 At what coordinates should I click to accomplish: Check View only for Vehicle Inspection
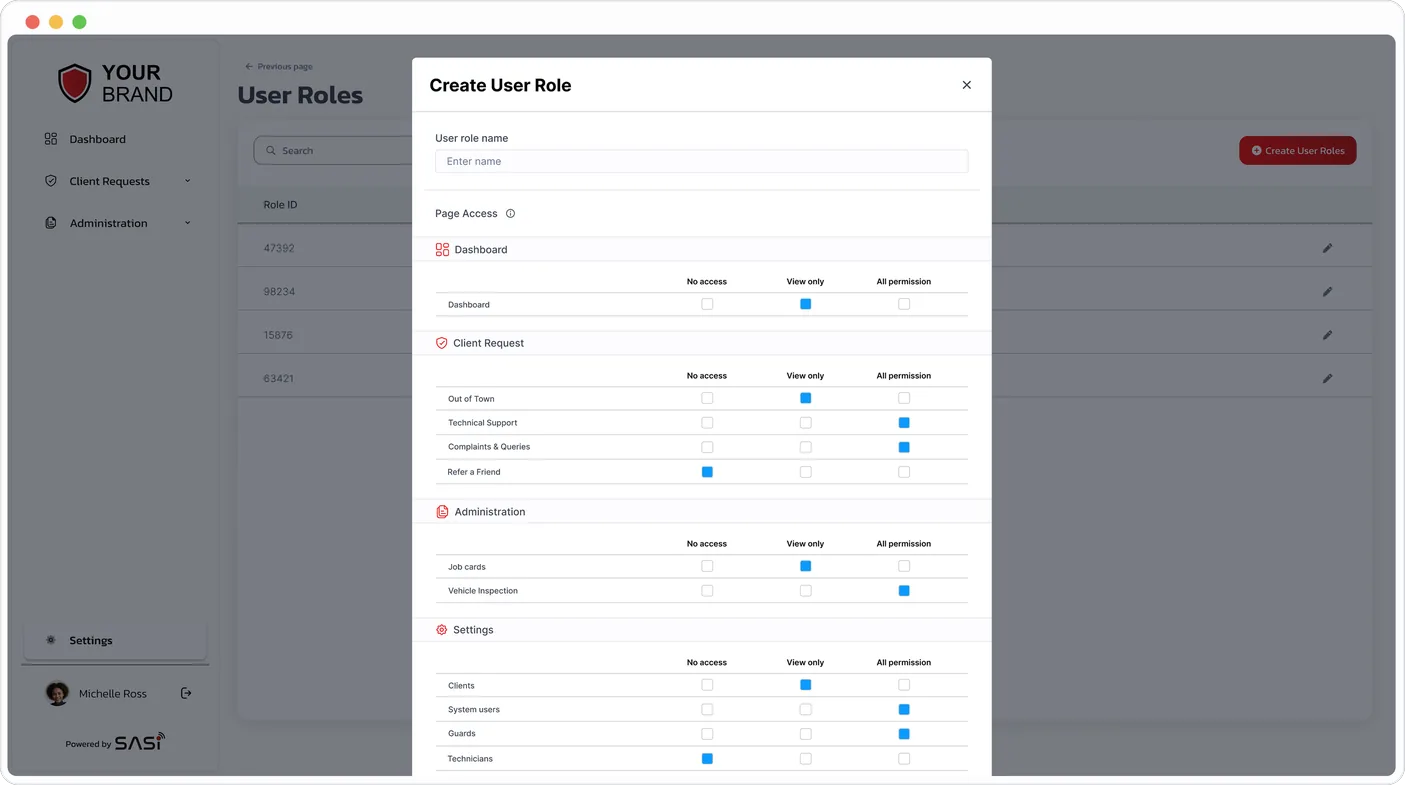[805, 591]
